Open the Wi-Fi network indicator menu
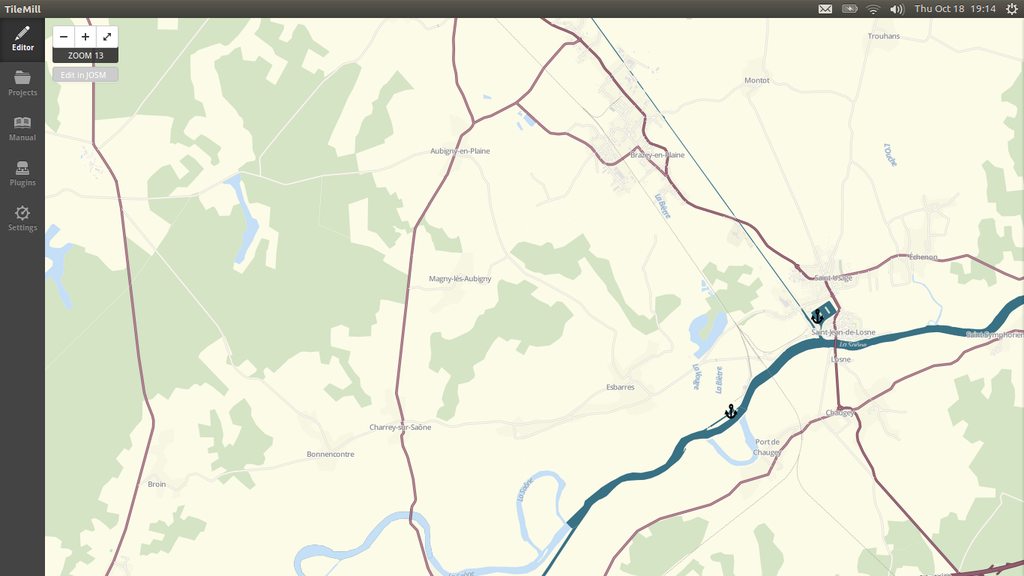Screen dimensions: 1024x576 click(873, 9)
